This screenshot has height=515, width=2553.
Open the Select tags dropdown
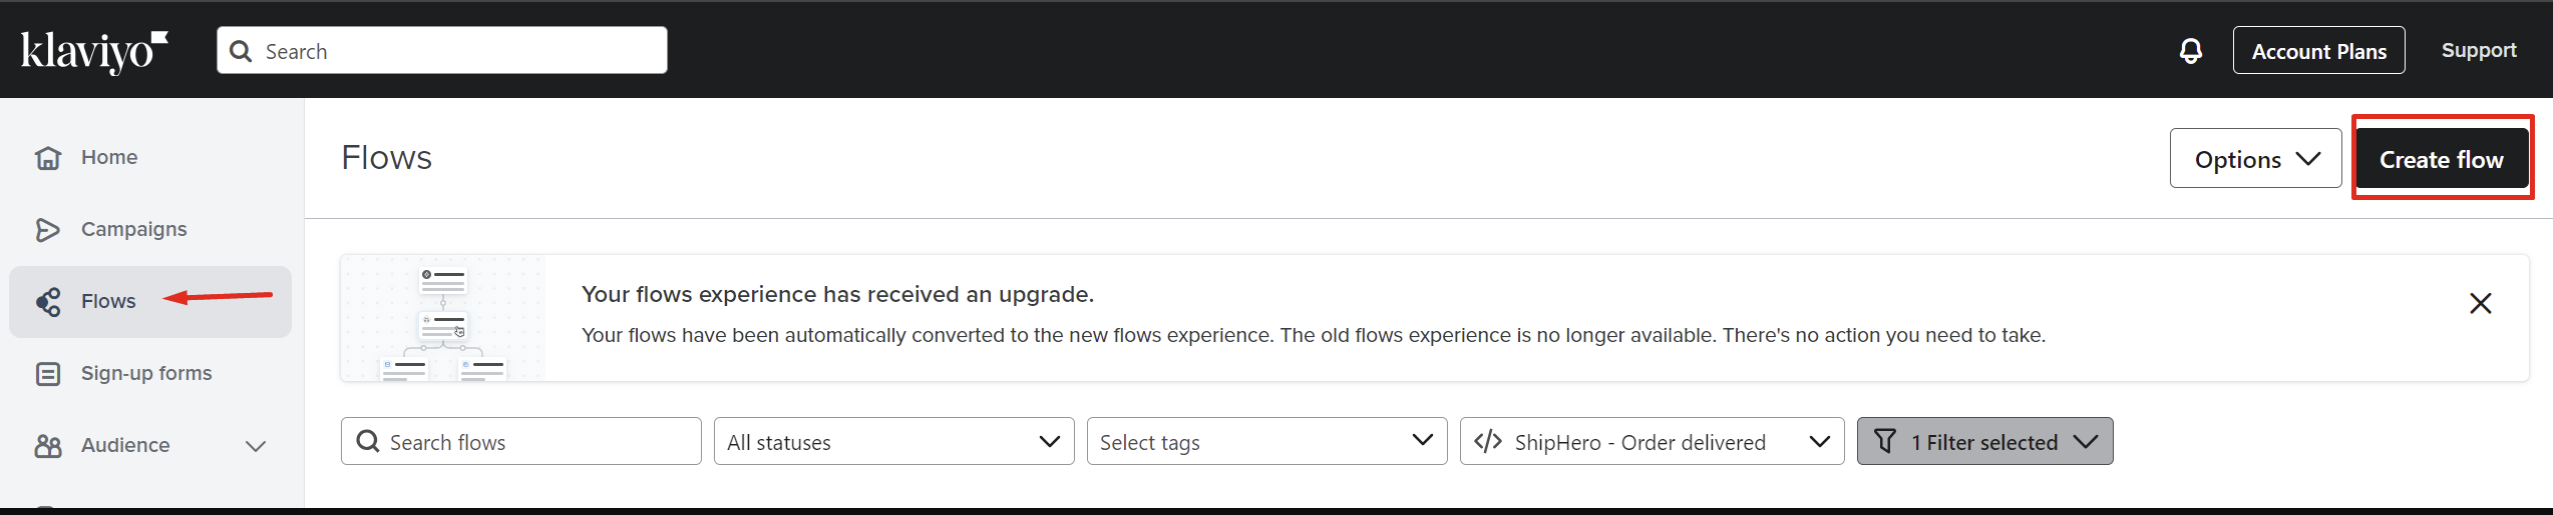pyautogui.click(x=1267, y=441)
